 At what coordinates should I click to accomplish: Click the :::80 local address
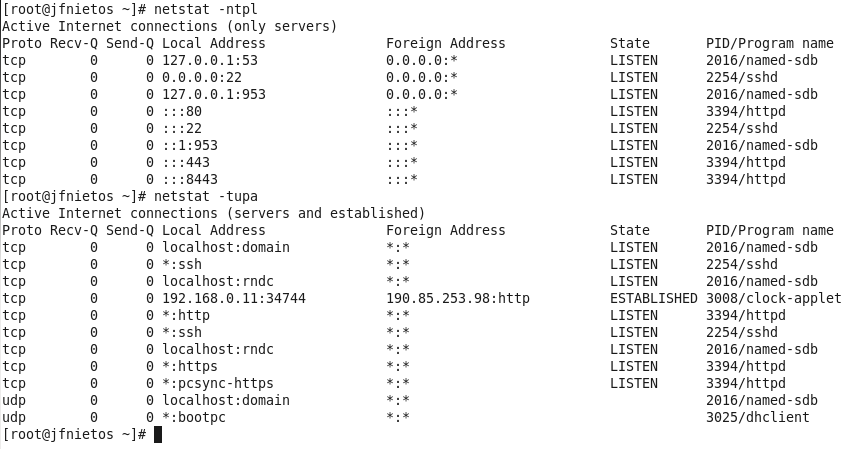coord(182,111)
